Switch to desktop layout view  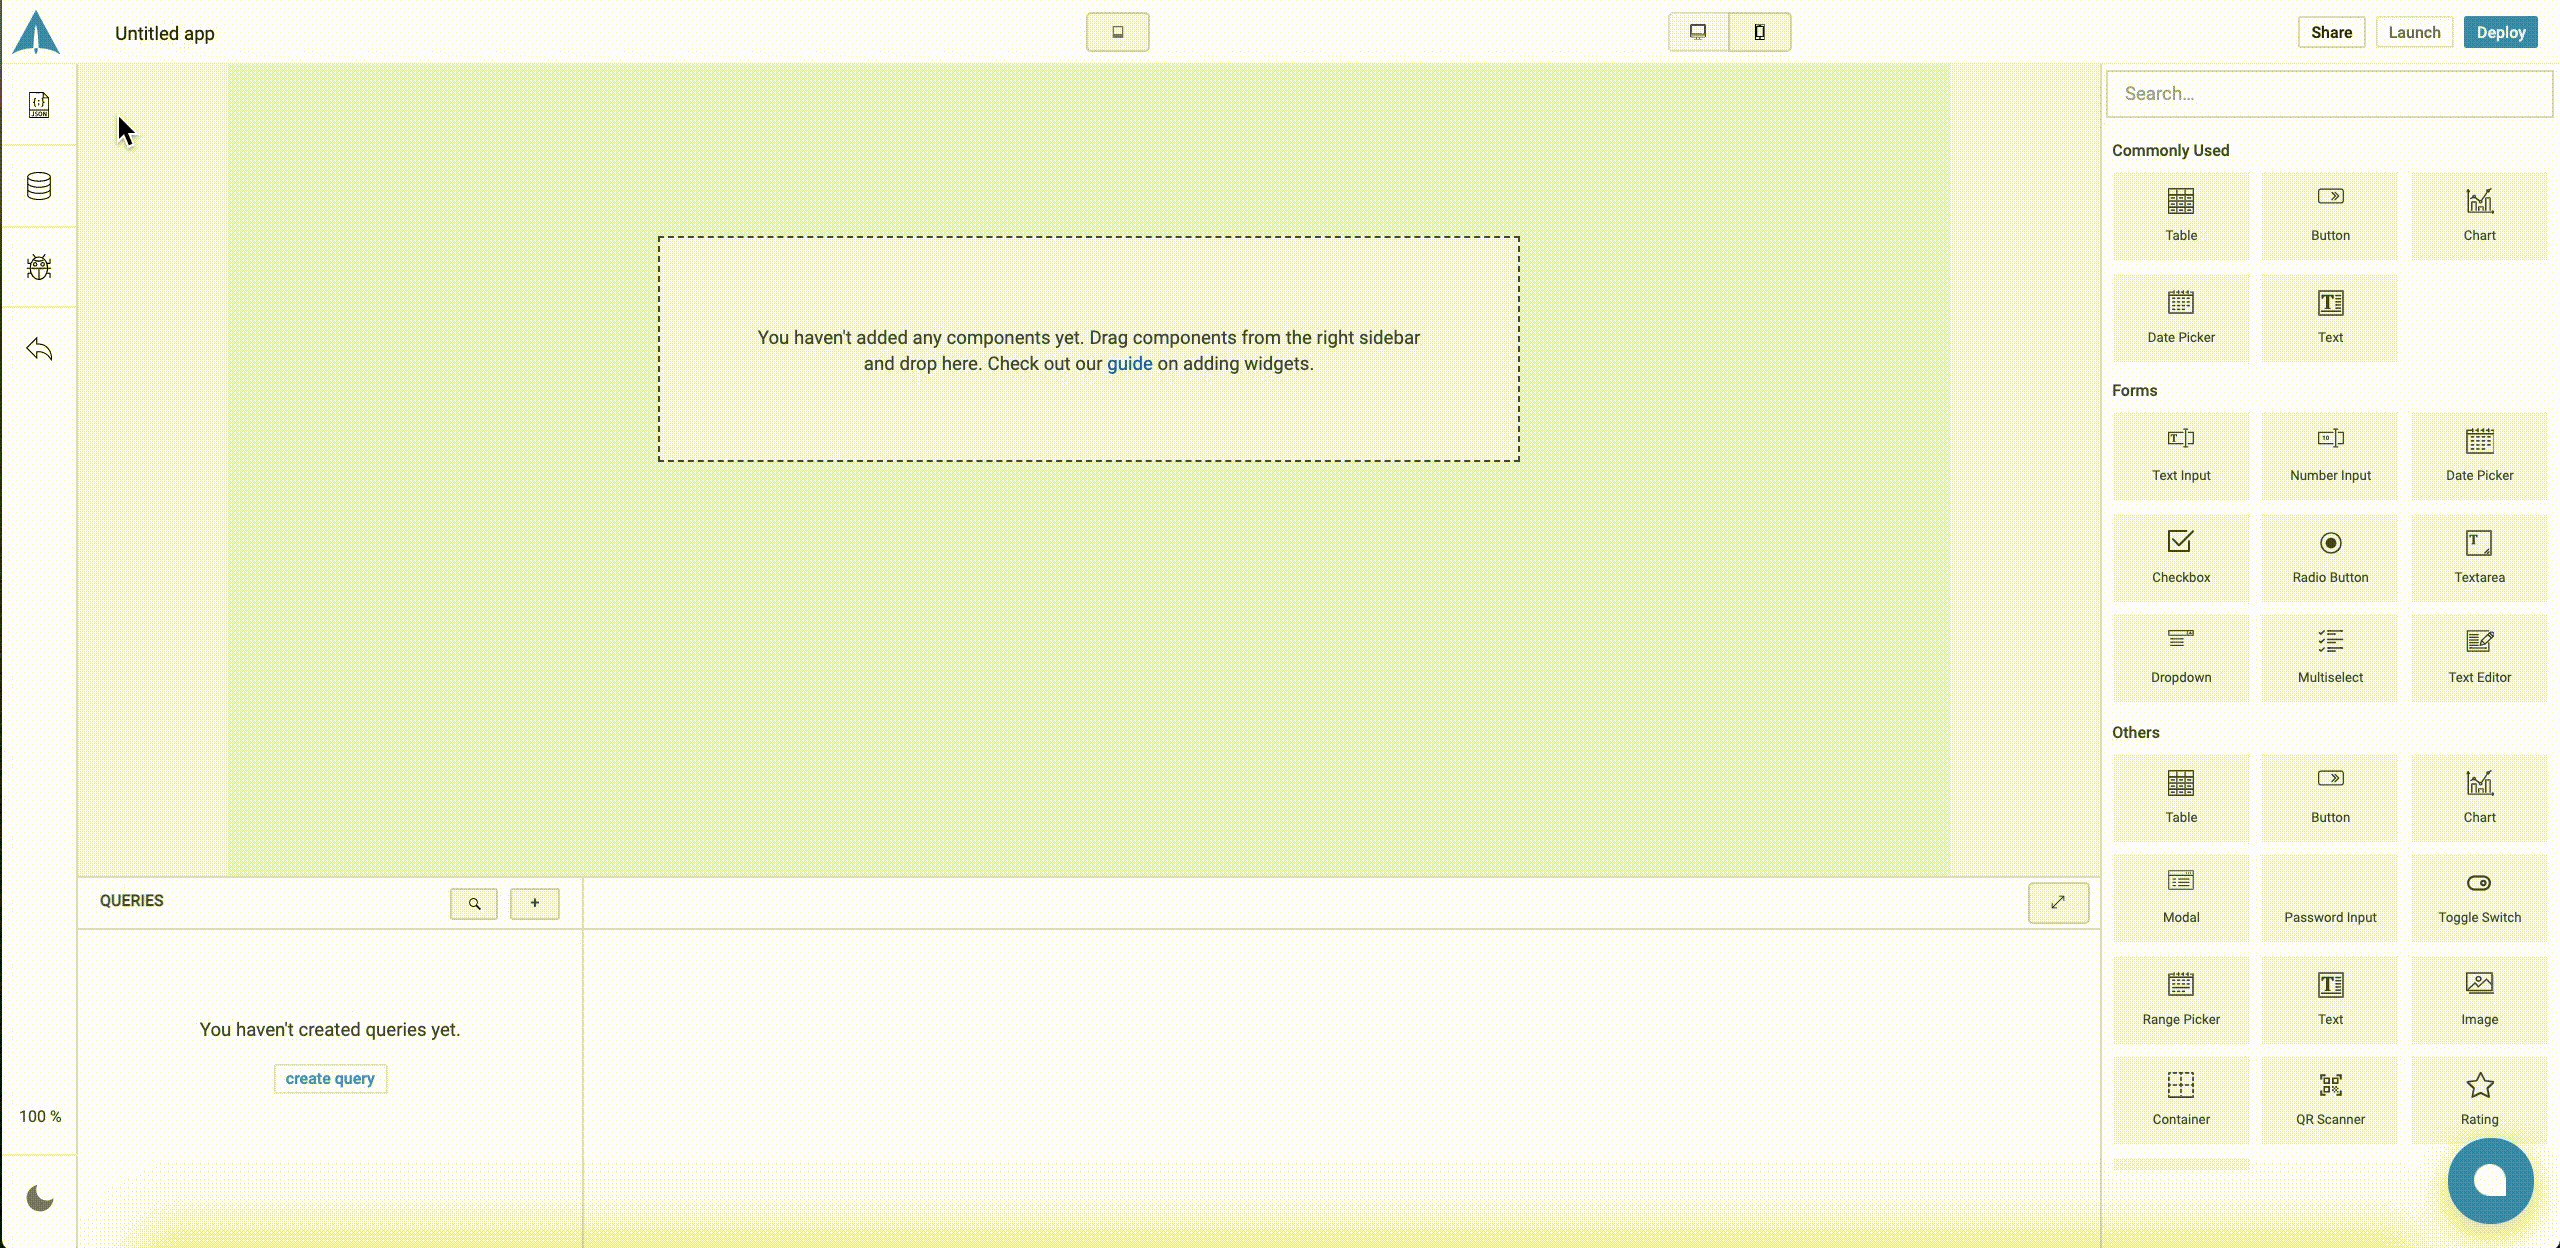(x=1698, y=32)
